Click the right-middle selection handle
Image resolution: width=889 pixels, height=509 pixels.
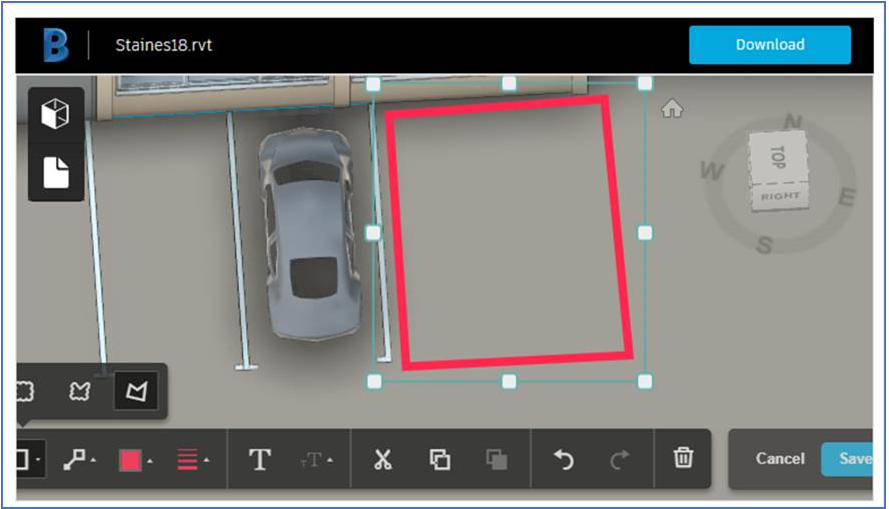click(645, 233)
